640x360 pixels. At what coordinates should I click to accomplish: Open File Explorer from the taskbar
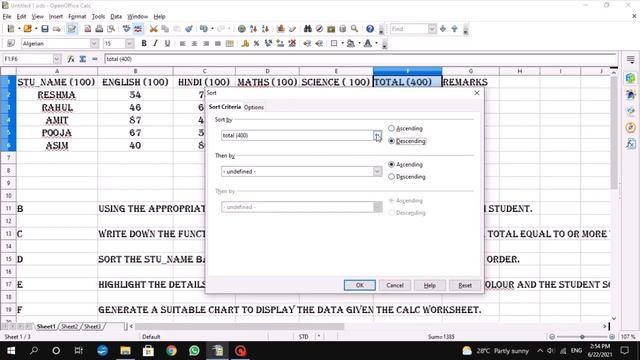(125, 351)
